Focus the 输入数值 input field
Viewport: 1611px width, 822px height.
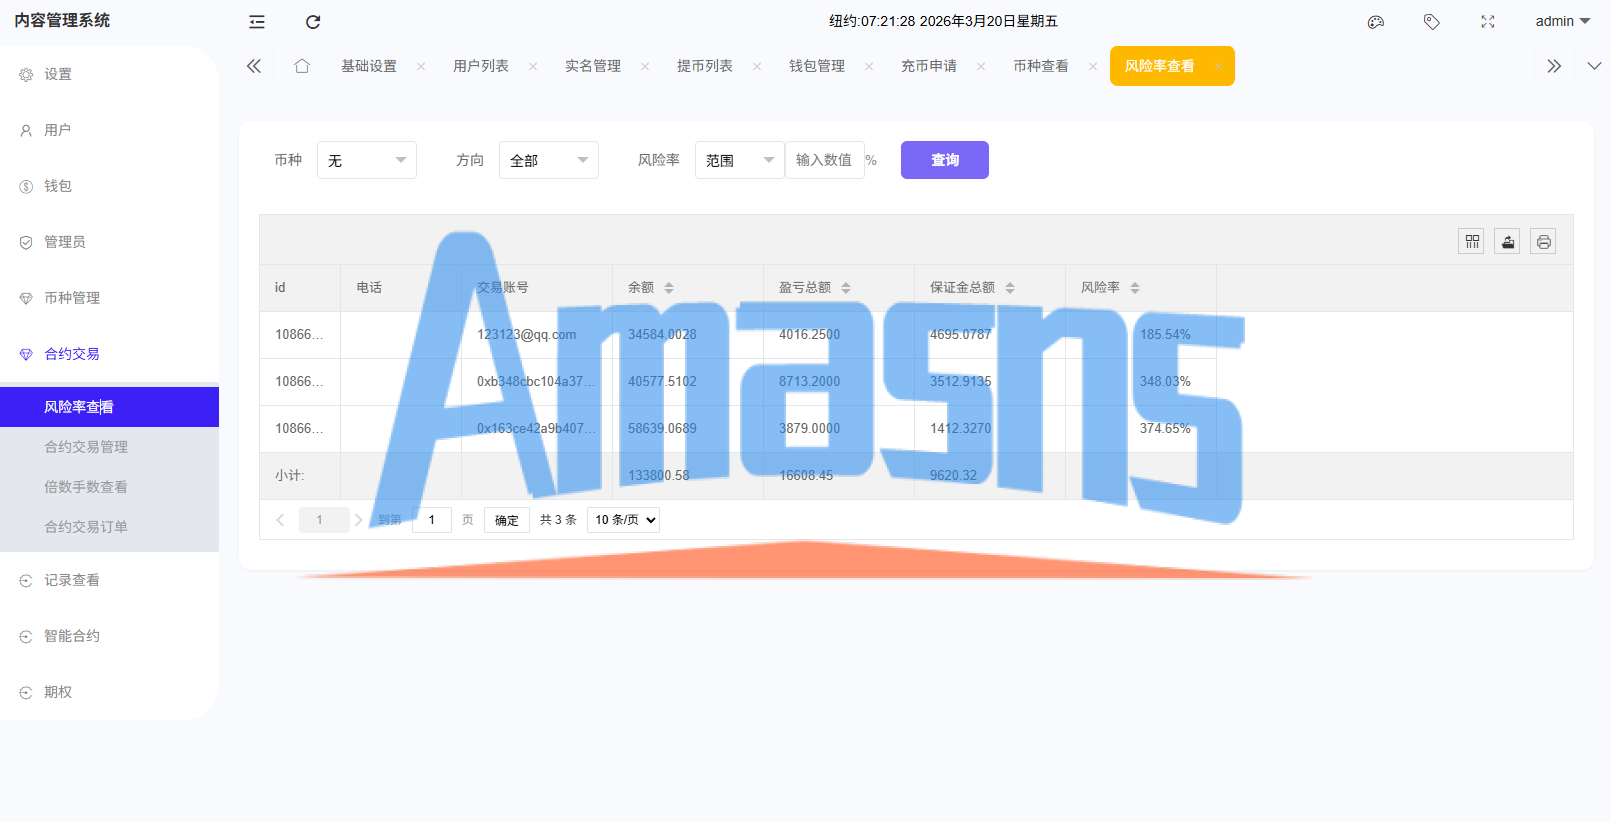[x=825, y=160]
